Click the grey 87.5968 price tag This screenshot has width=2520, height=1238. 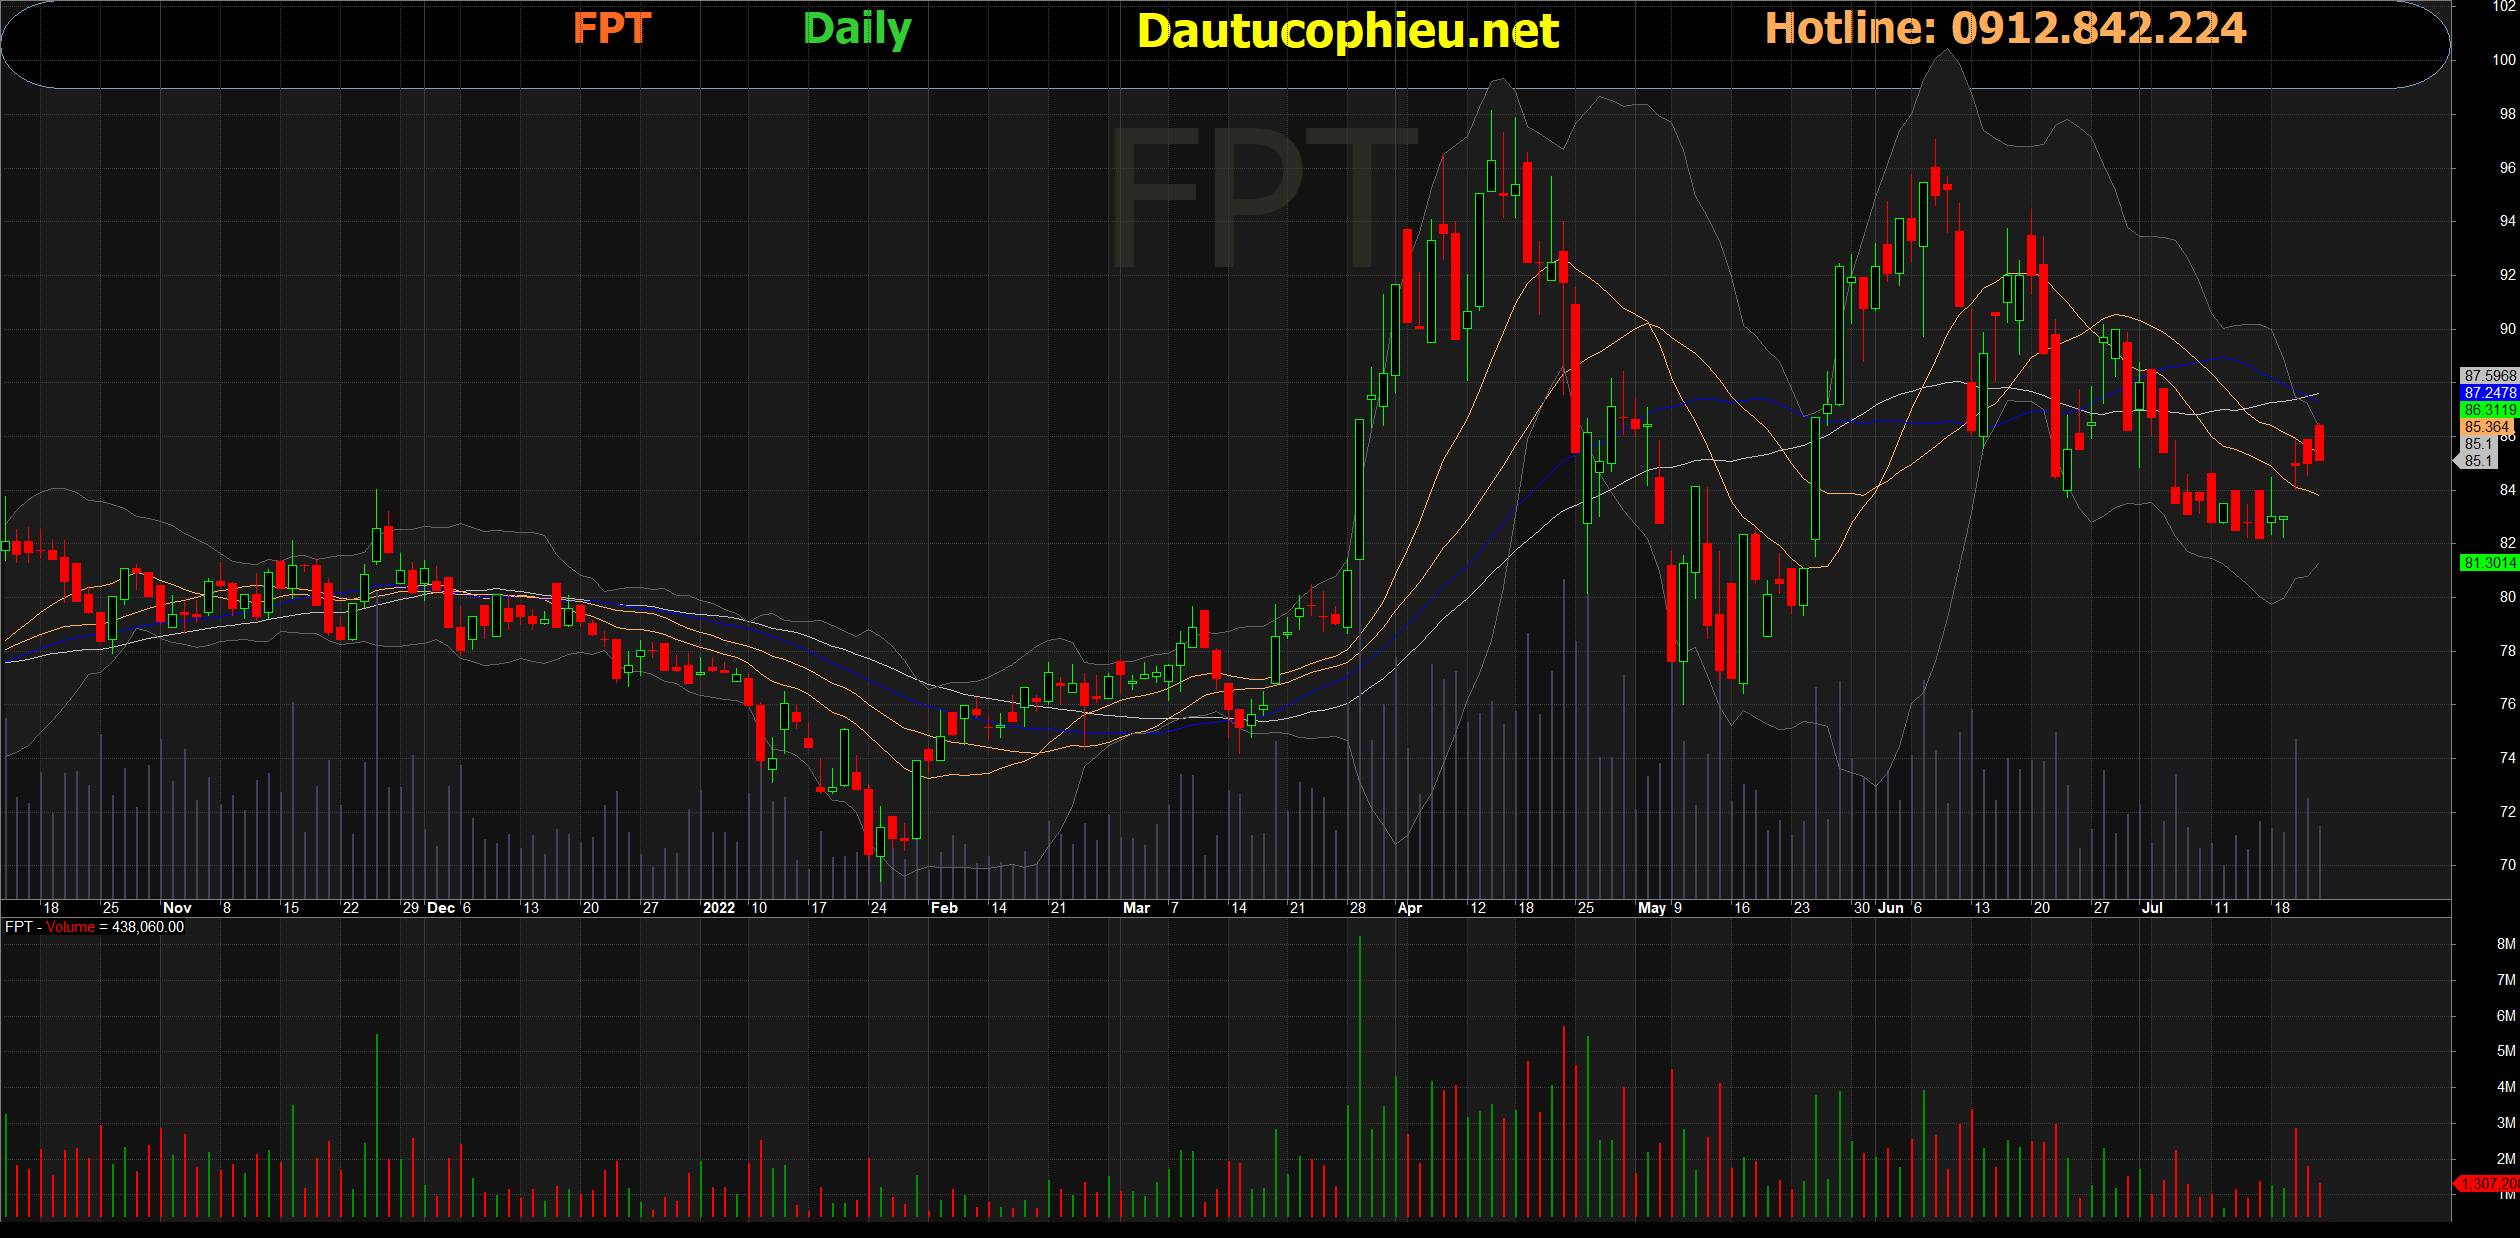(2488, 376)
